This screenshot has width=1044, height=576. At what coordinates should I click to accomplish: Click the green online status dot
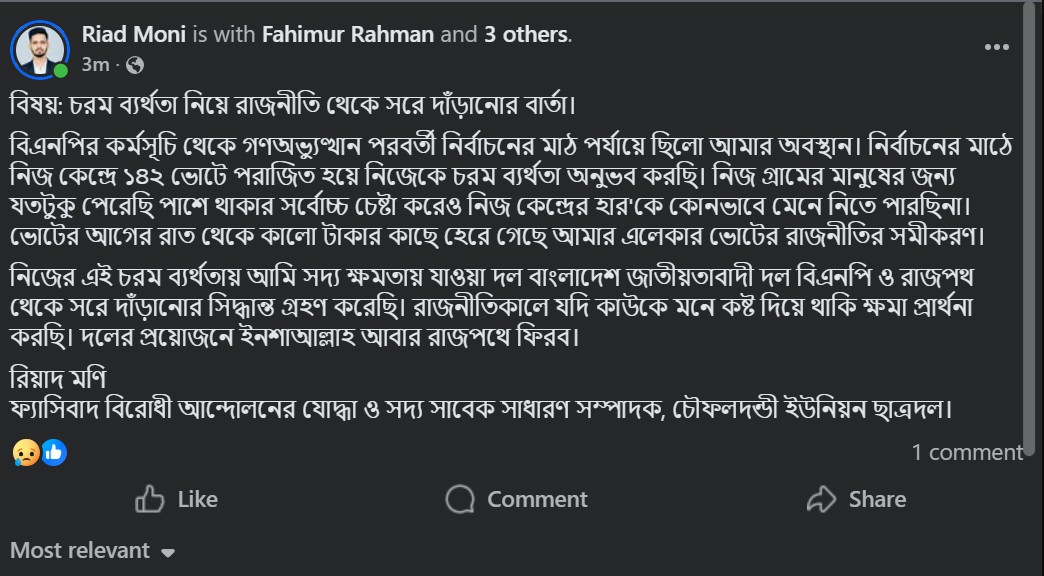pyautogui.click(x=61, y=71)
